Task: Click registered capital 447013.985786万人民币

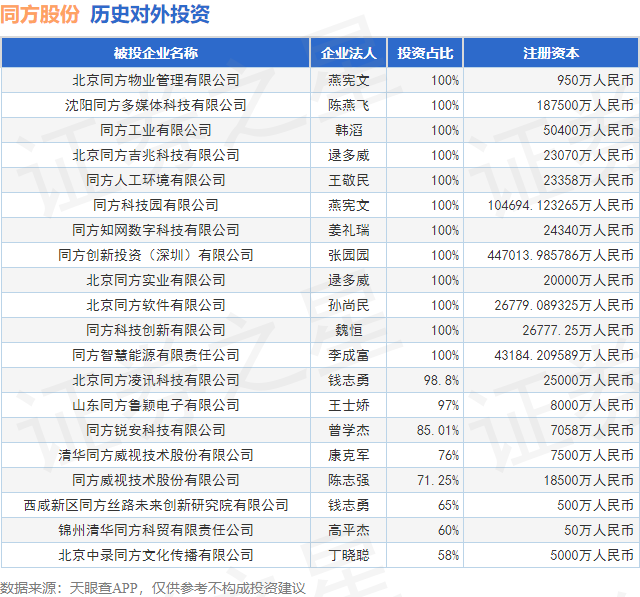Action: [x=561, y=255]
